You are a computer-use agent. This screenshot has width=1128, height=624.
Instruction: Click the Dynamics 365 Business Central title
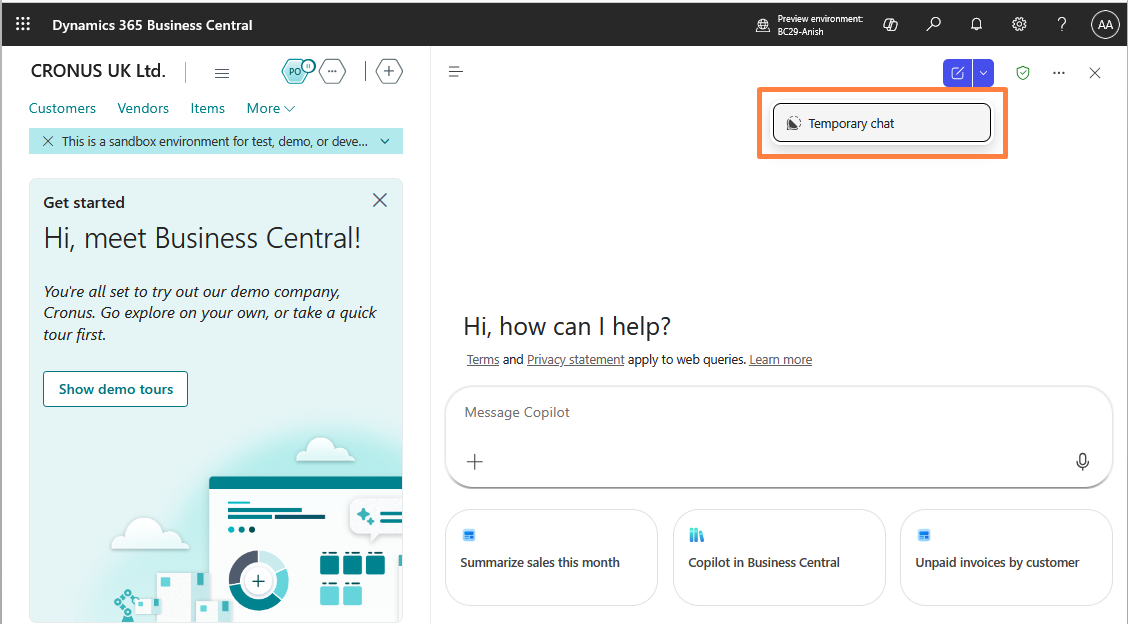coord(153,25)
